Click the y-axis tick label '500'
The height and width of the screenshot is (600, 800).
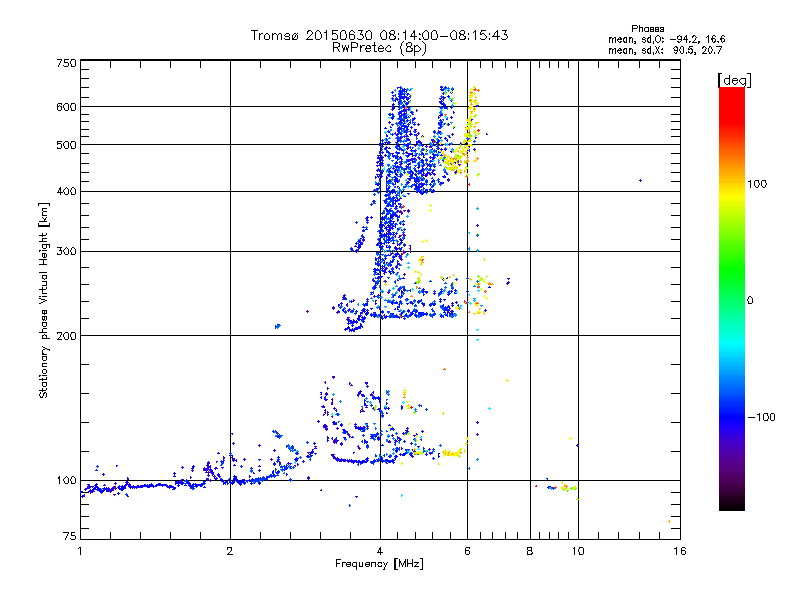[x=66, y=145]
